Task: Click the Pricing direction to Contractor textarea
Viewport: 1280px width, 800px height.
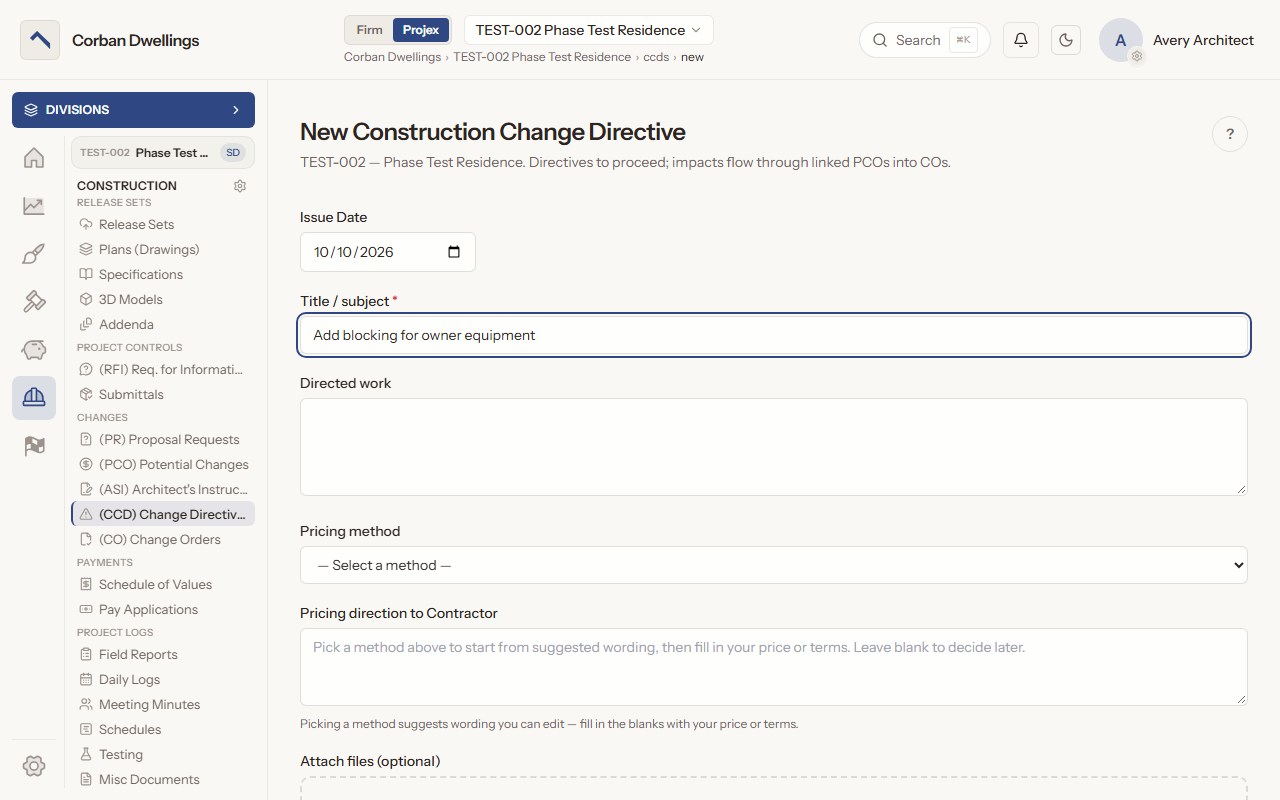Action: tap(774, 667)
